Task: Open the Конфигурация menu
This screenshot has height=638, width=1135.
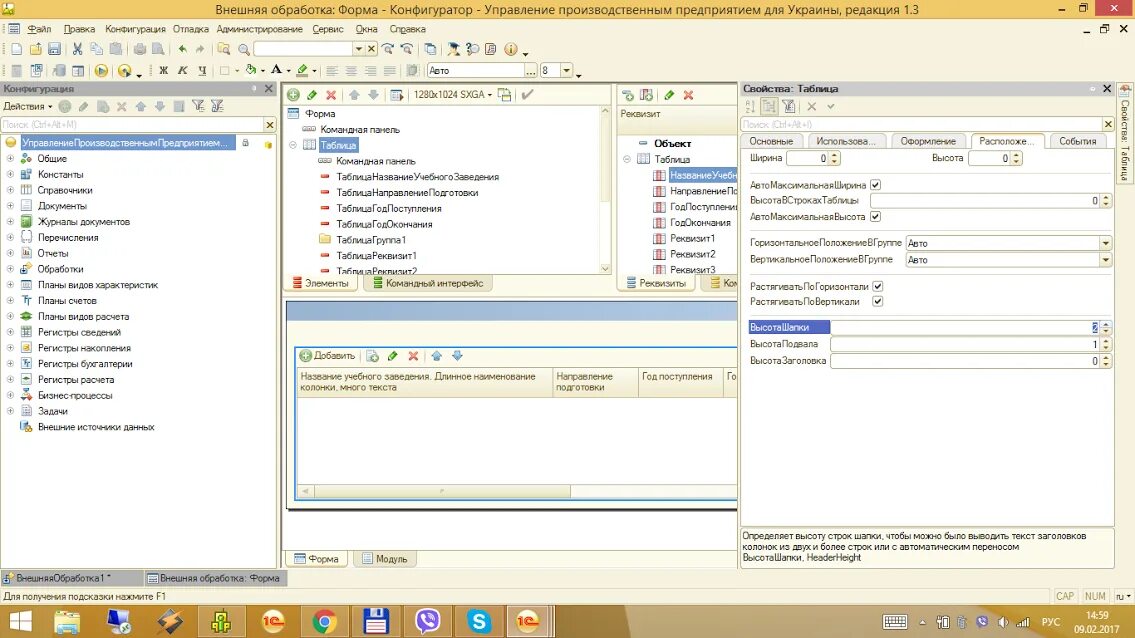Action: (x=135, y=29)
